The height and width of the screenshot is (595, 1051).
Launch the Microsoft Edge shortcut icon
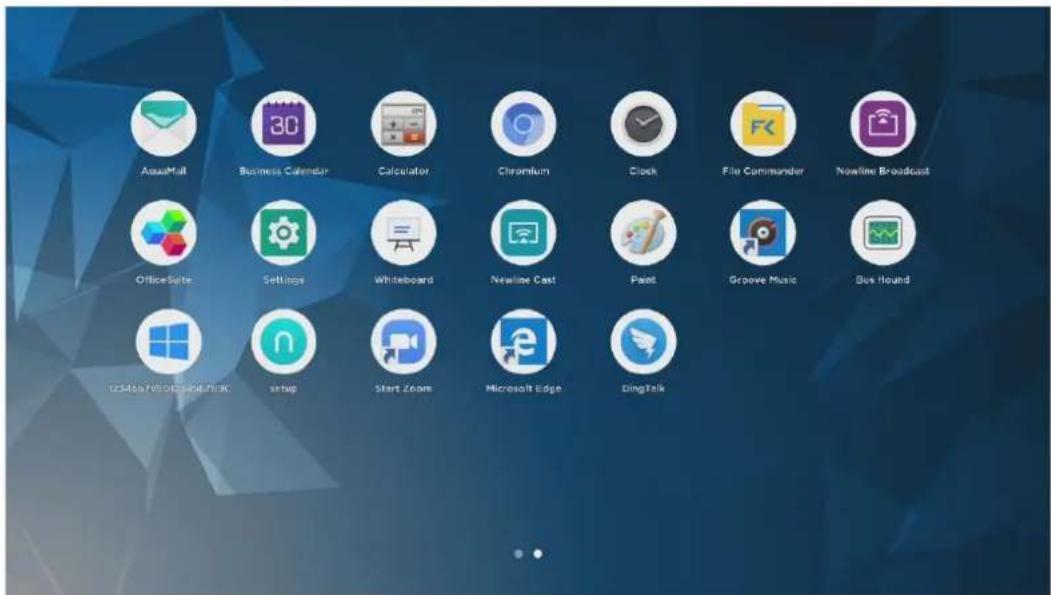[x=523, y=342]
